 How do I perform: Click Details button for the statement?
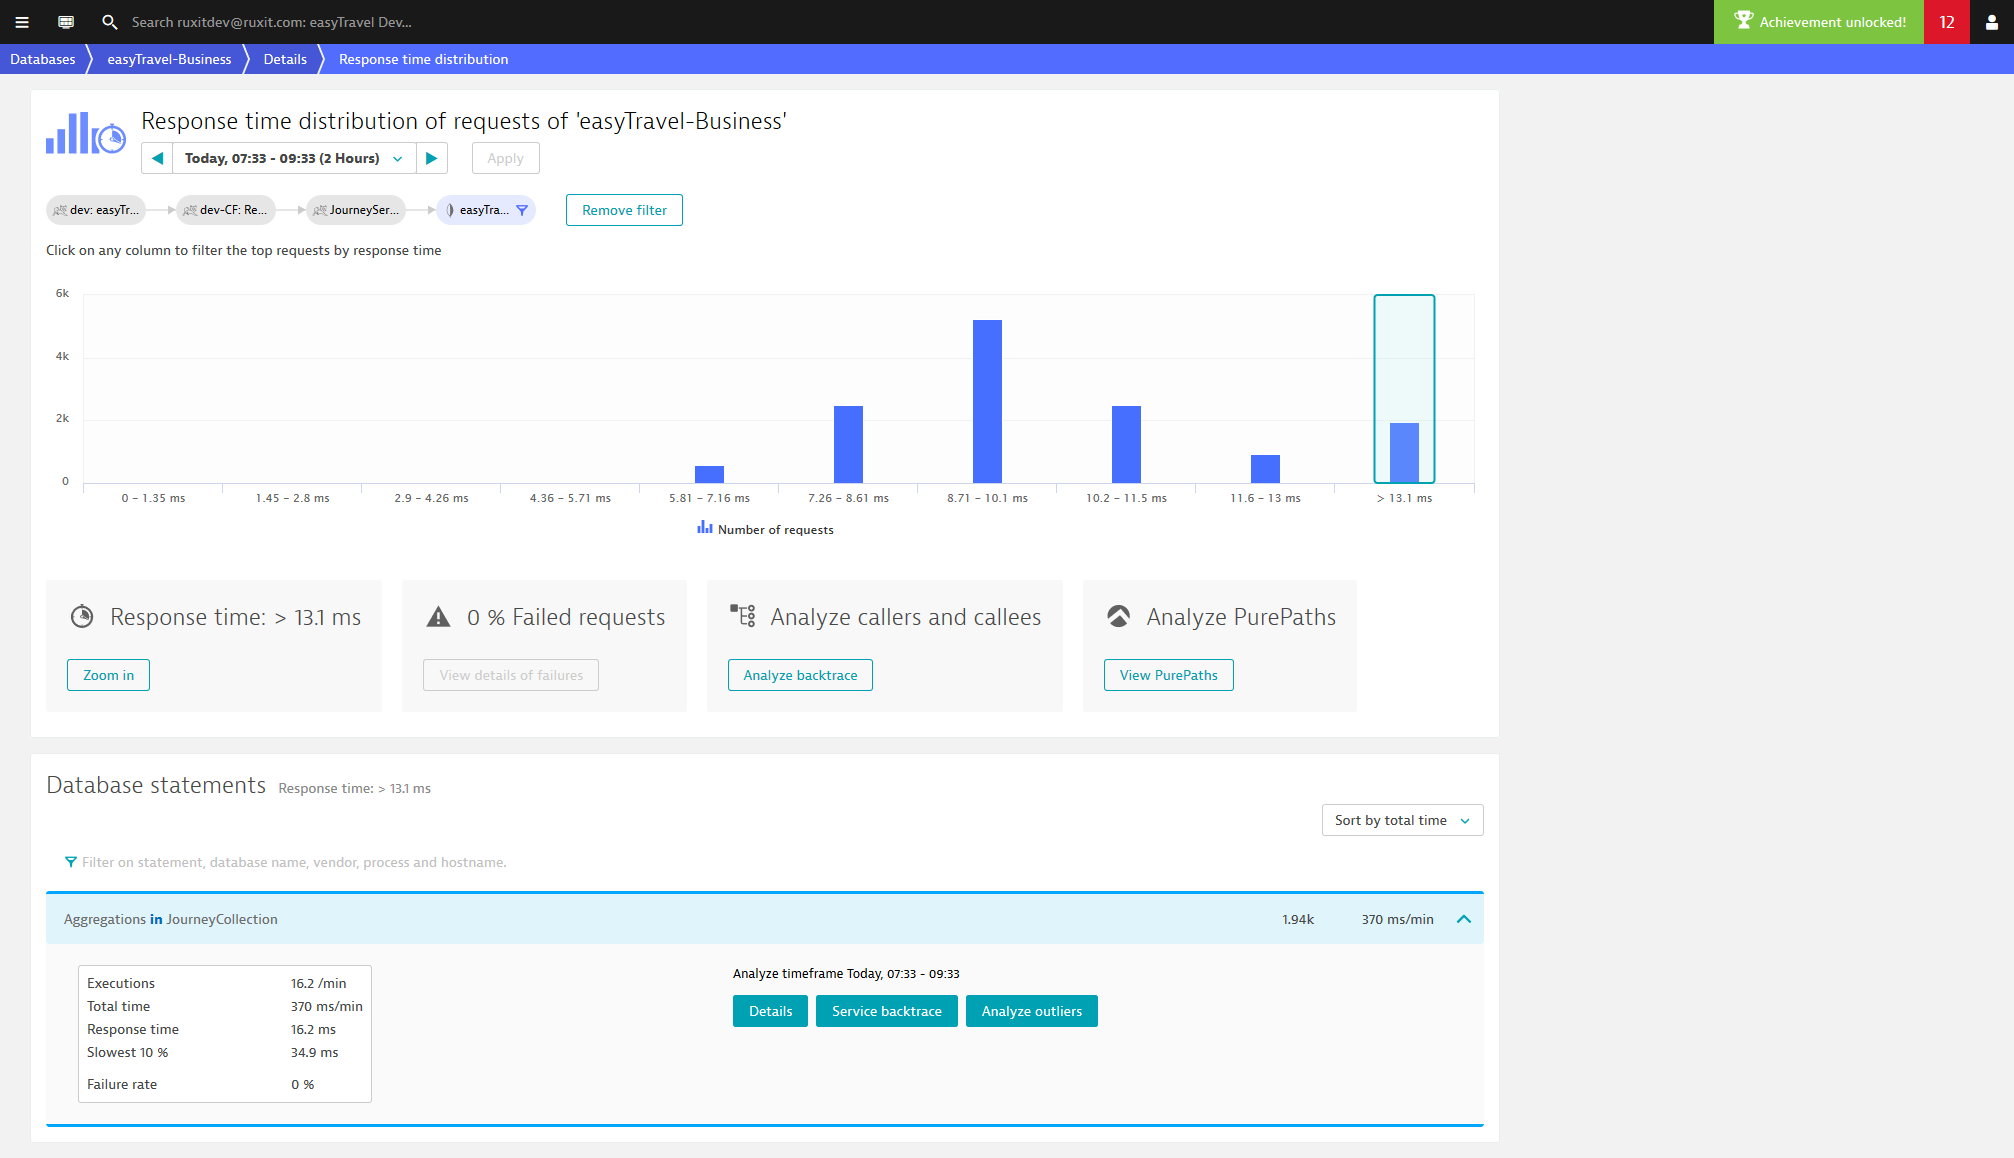770,1011
